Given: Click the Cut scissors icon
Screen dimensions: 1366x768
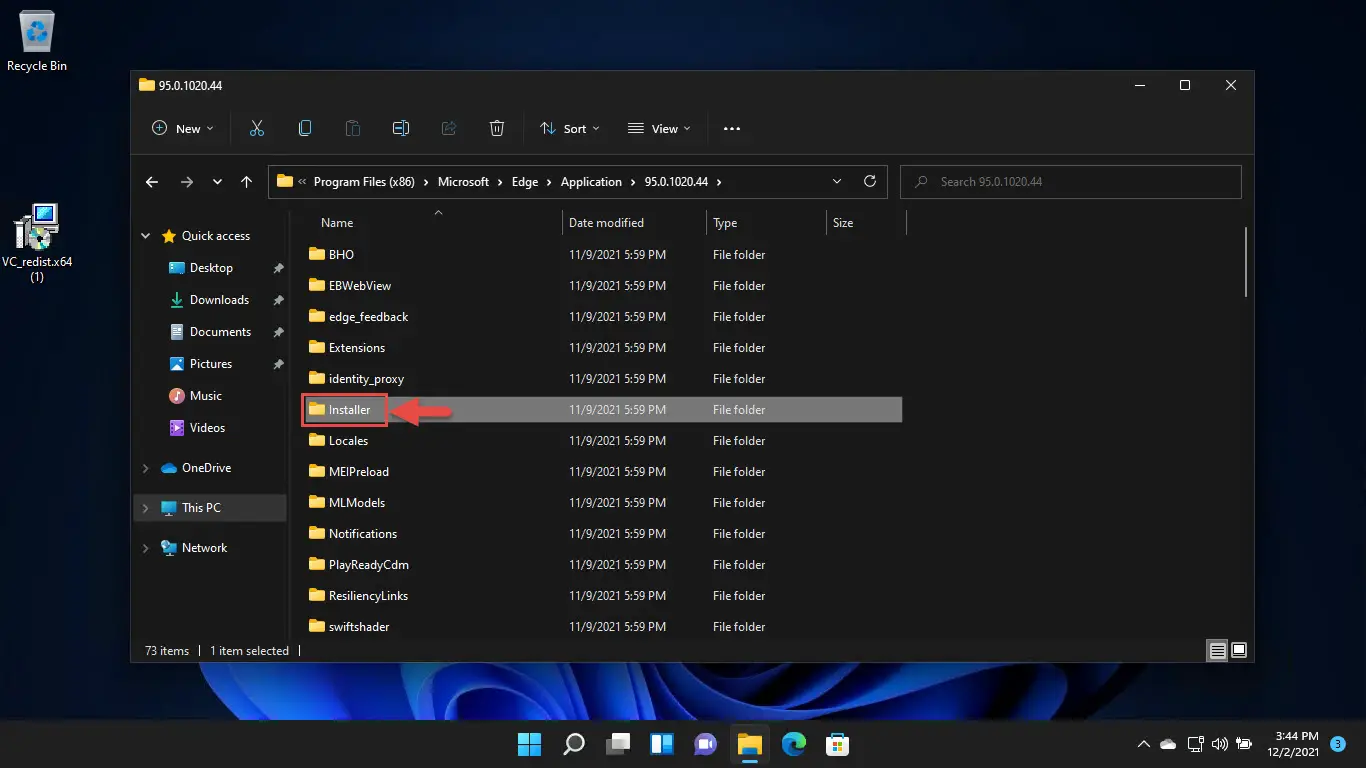Looking at the screenshot, I should point(257,128).
